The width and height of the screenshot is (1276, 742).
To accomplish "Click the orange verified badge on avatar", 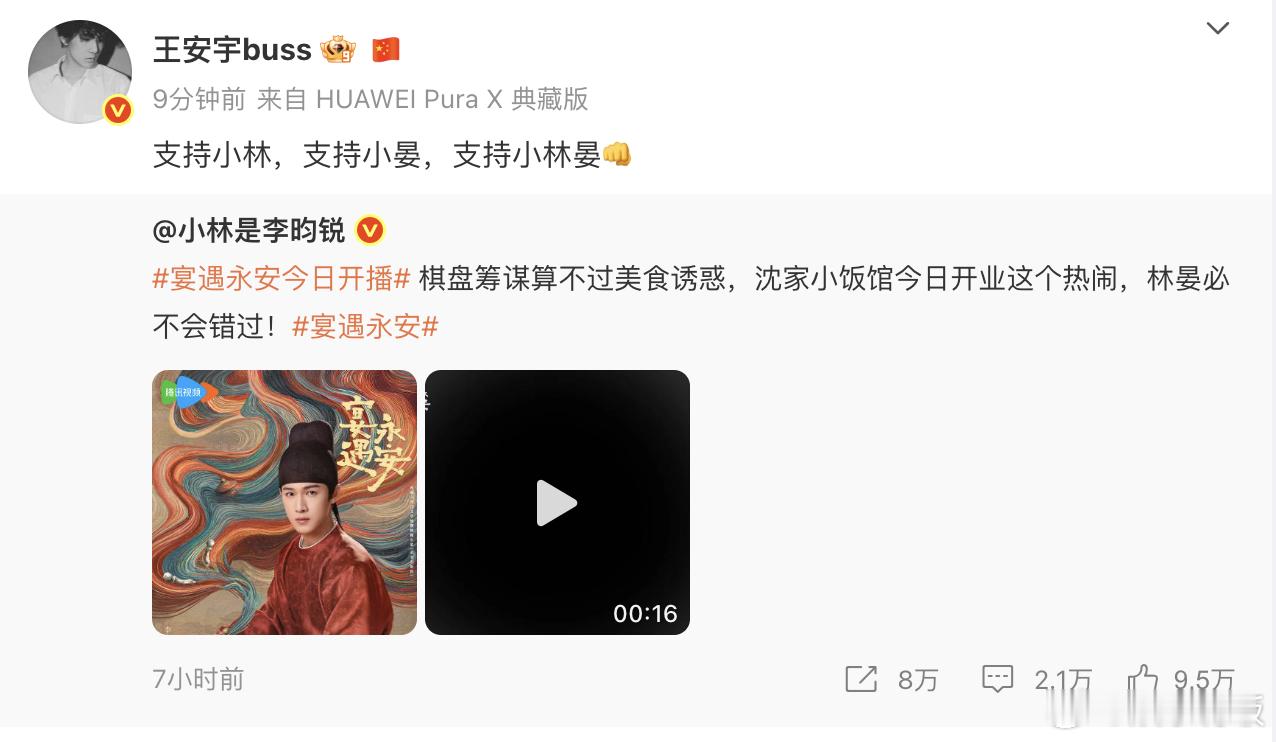I will pos(118,110).
